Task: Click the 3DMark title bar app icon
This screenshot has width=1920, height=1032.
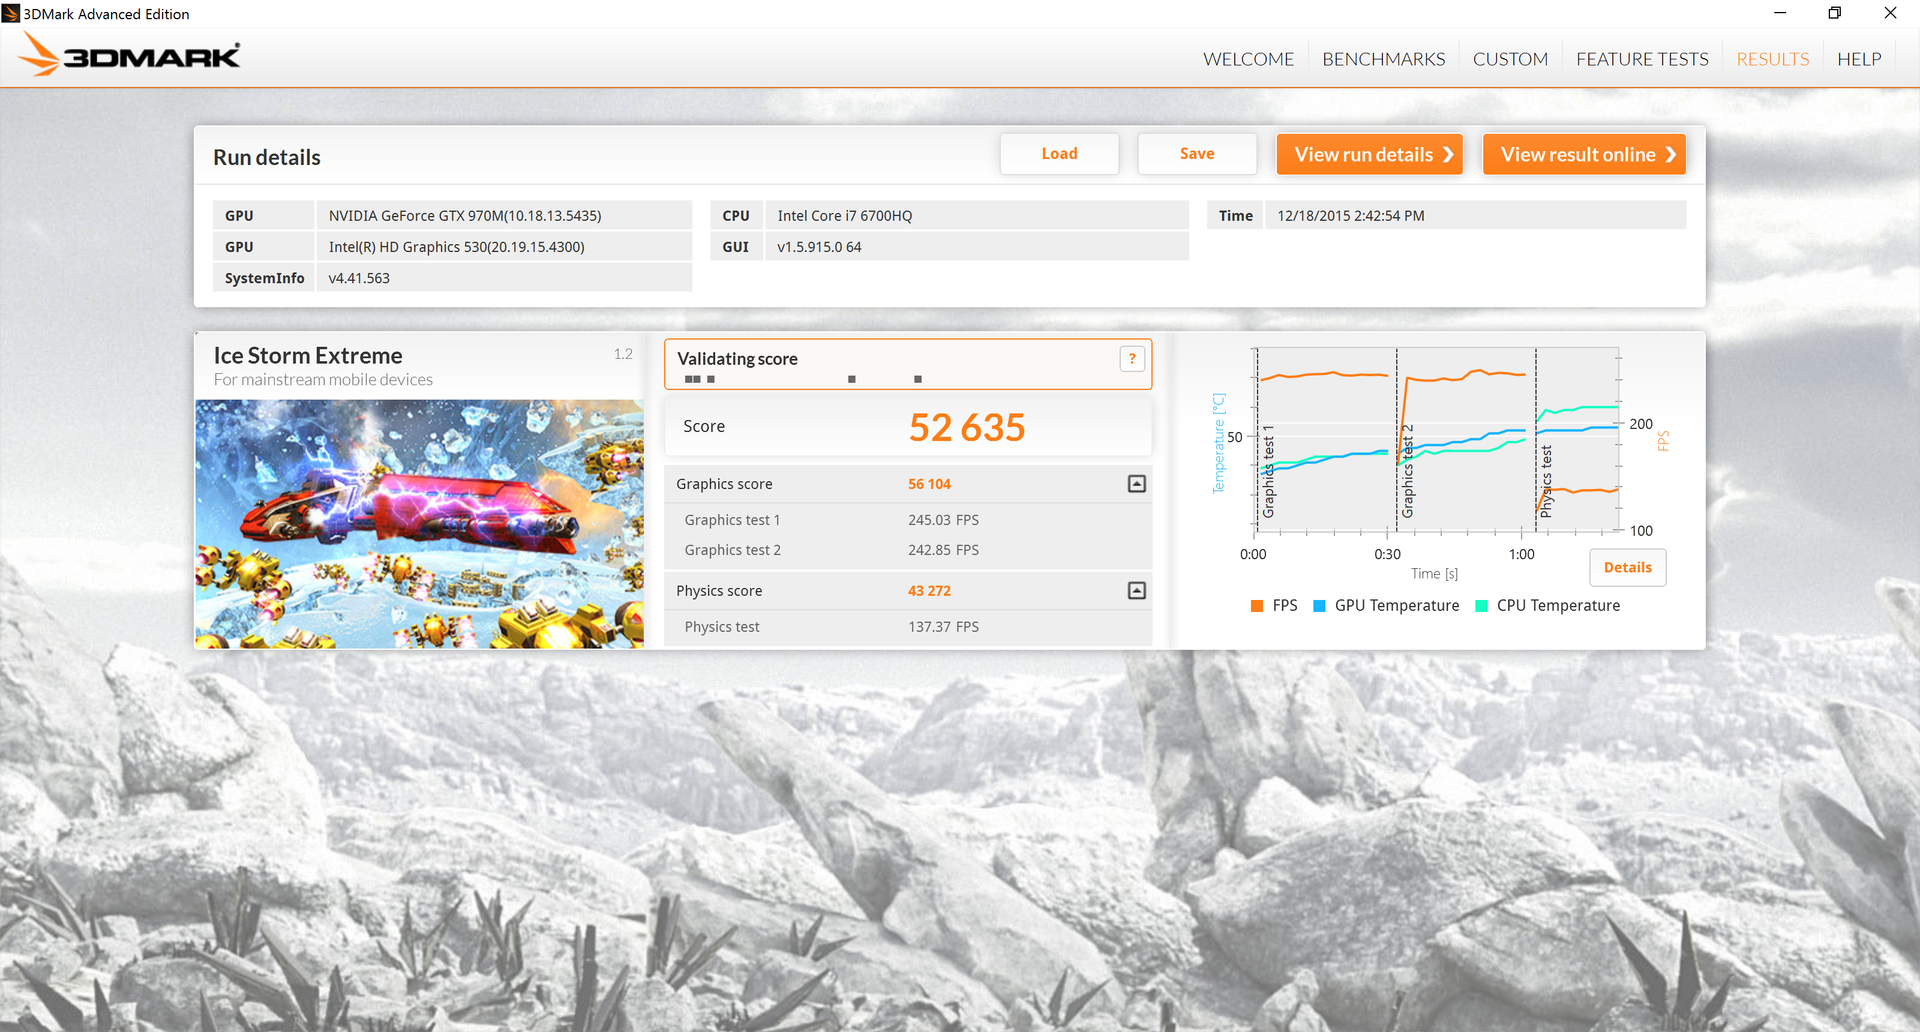Action: click(x=11, y=13)
